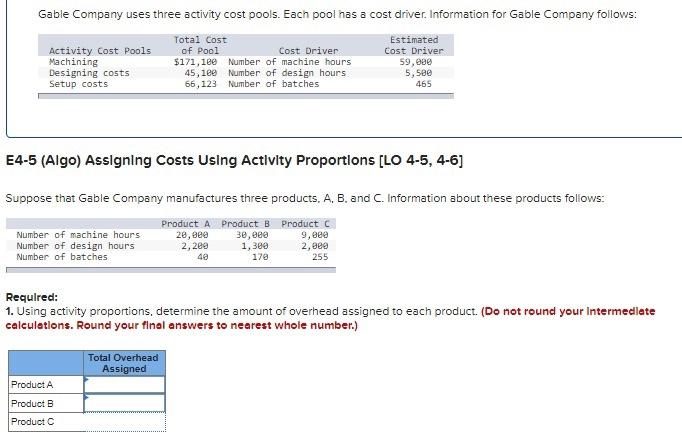Select the Machining total cost $171,100

195,62
